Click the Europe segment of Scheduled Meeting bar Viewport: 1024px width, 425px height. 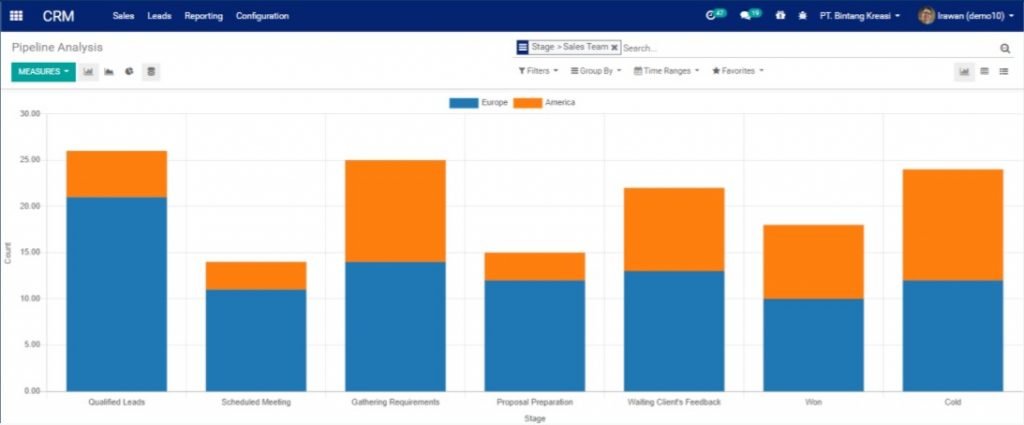[256, 340]
